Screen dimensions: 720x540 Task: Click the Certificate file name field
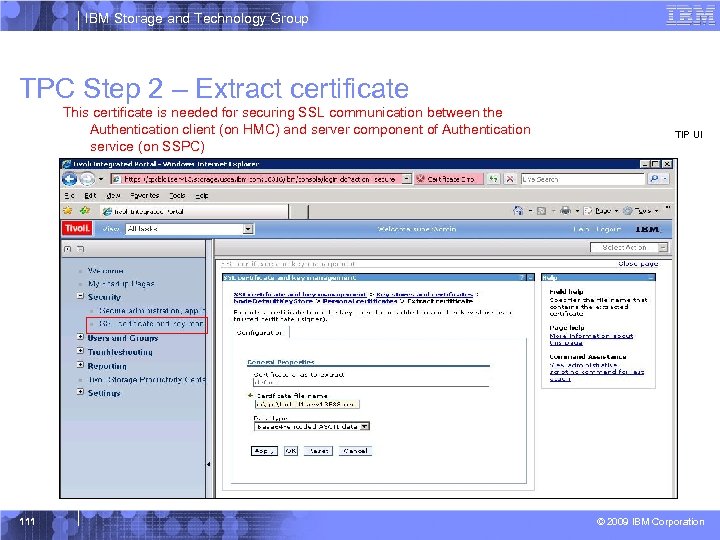307,404
